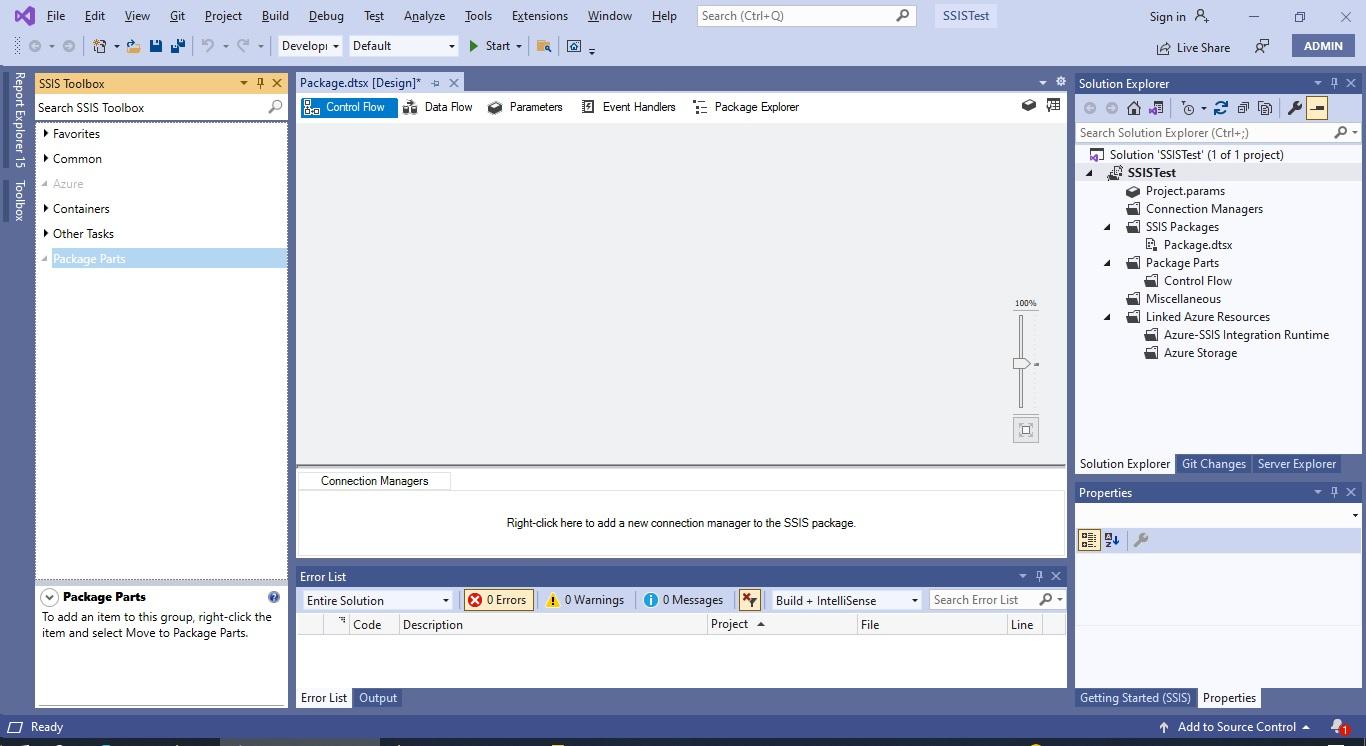Pin the SSIS Toolbox panel
The height and width of the screenshot is (746, 1366).
[x=260, y=83]
